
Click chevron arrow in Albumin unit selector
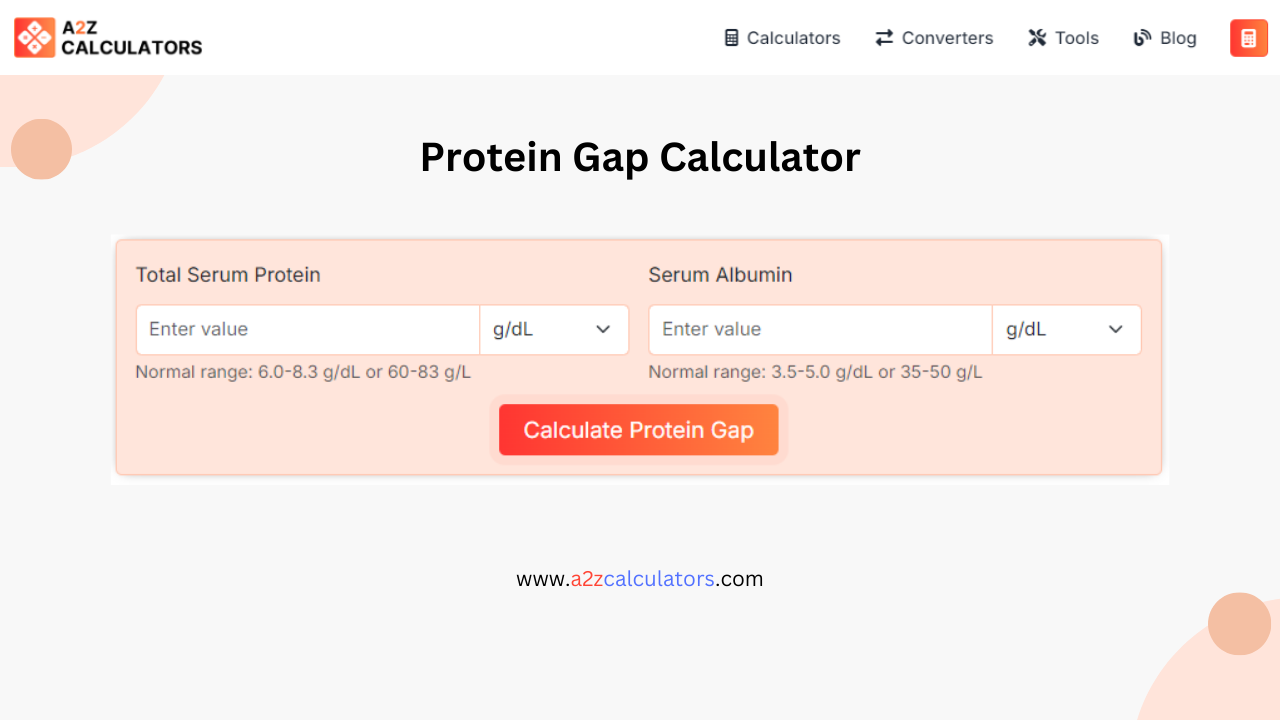1116,330
